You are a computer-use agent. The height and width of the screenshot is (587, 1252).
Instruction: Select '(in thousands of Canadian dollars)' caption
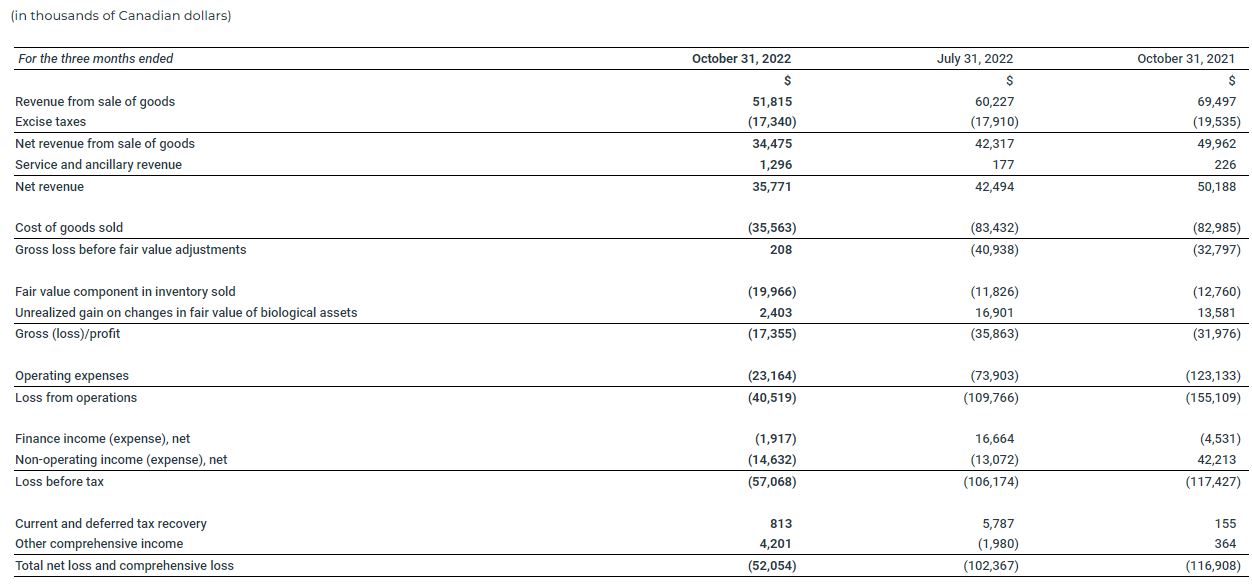coord(120,16)
